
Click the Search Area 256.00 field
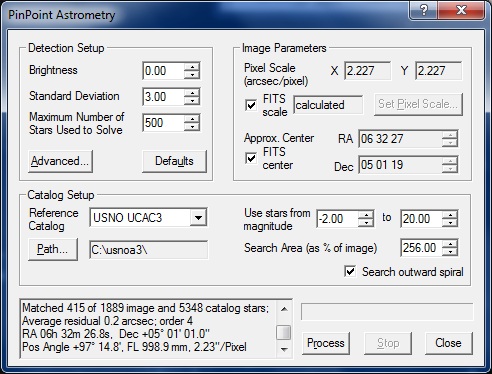421,248
